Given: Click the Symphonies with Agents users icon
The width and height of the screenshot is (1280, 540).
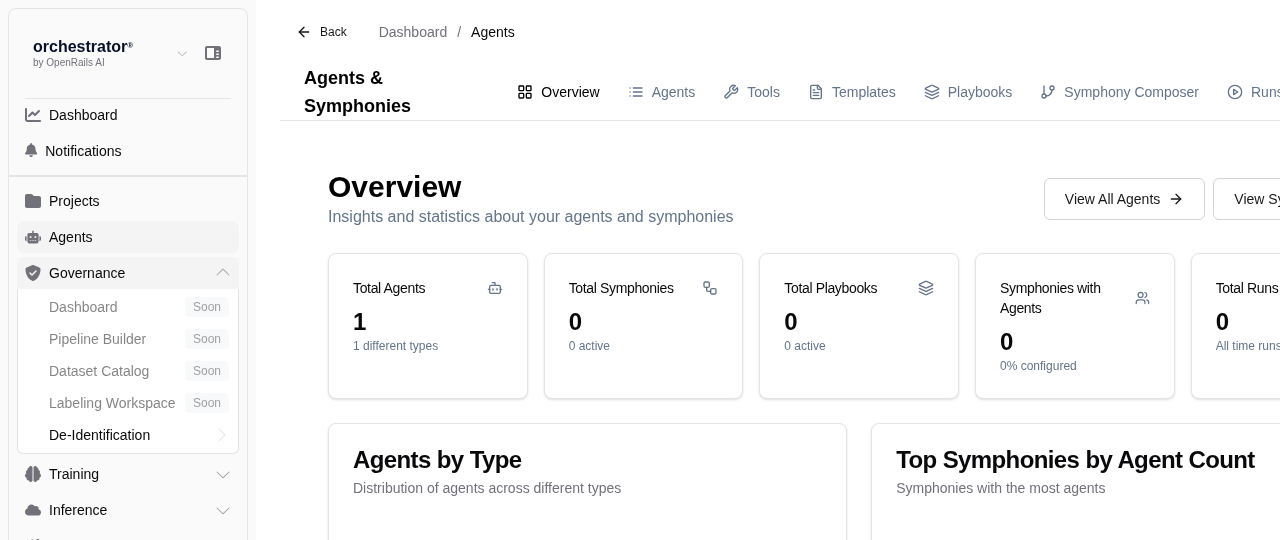Looking at the screenshot, I should (x=1142, y=298).
